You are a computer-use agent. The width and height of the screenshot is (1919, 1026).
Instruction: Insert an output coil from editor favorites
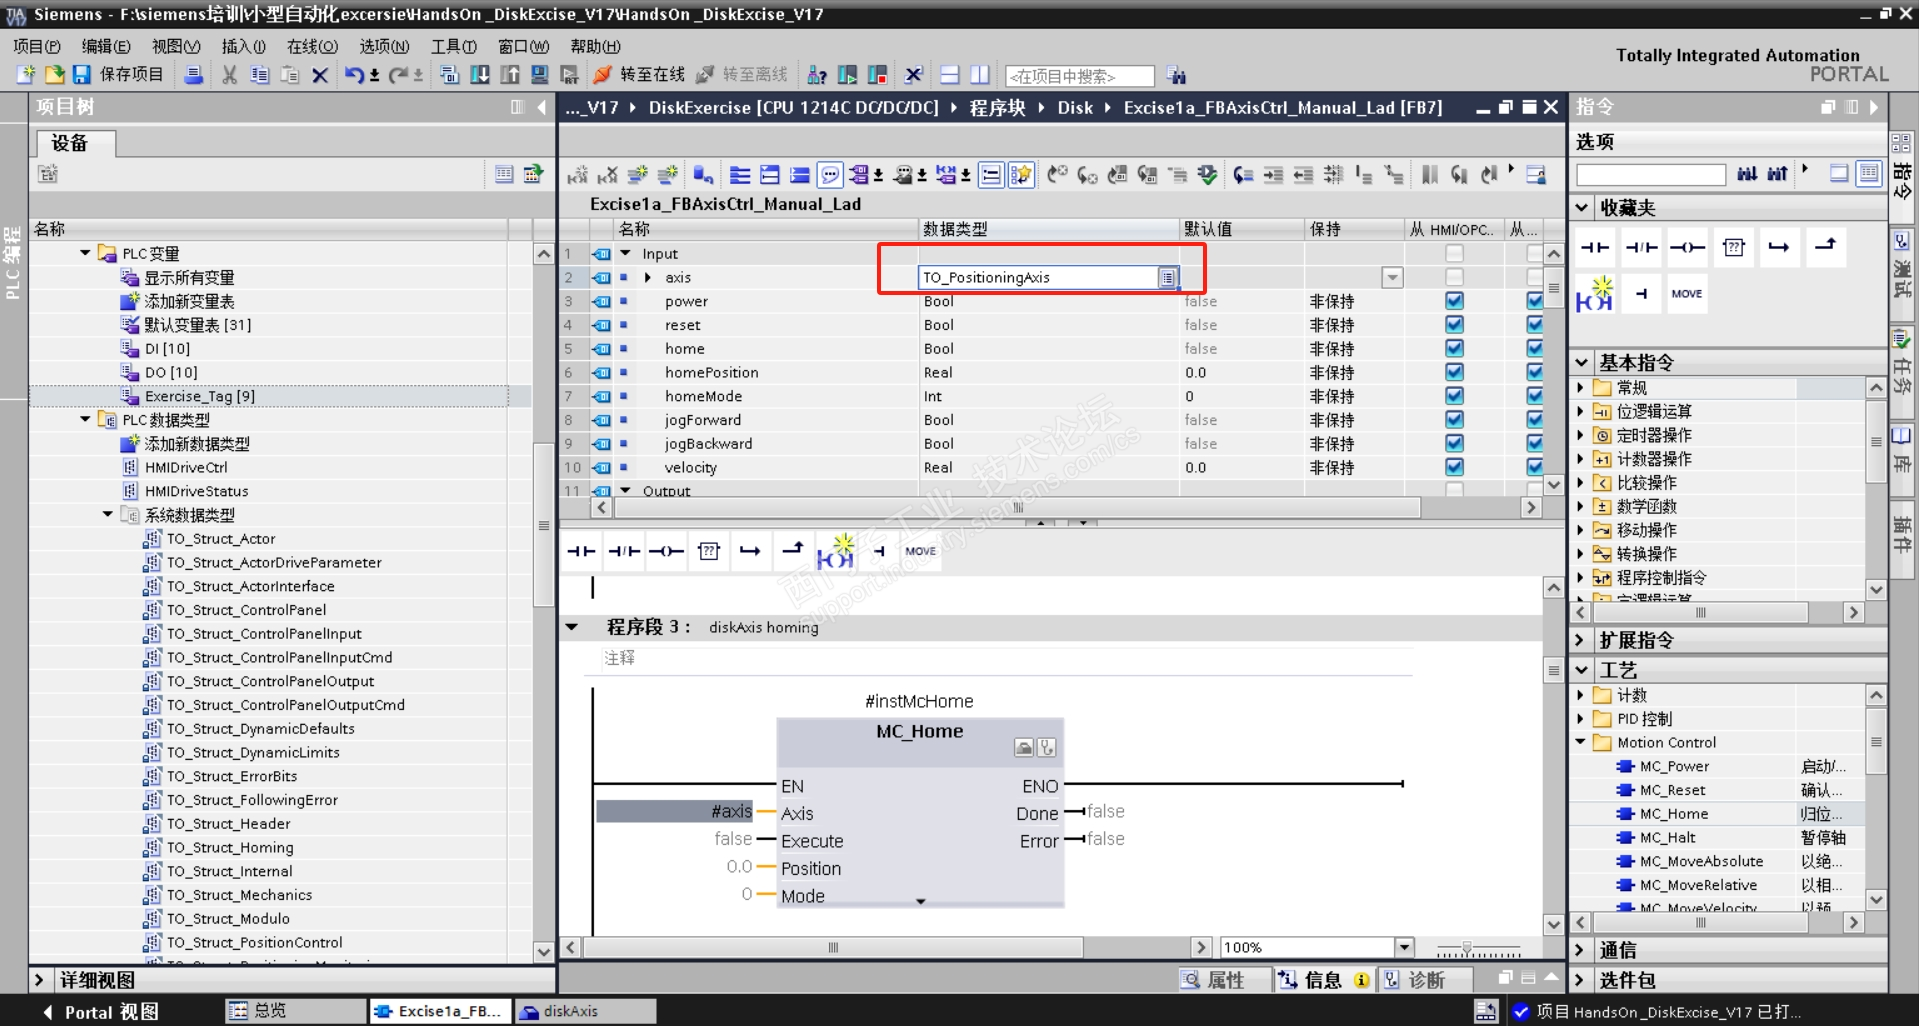pyautogui.click(x=666, y=551)
